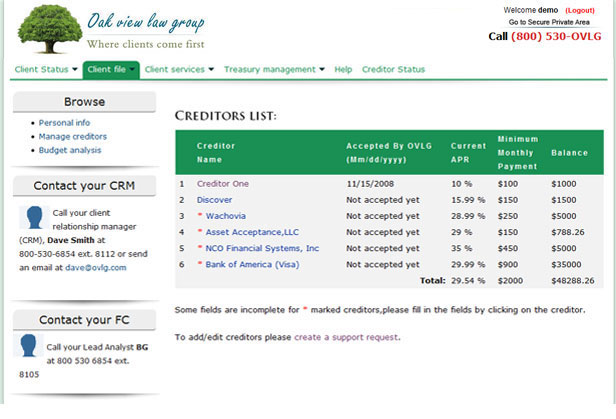Image resolution: width=616 pixels, height=419 pixels.
Task: Click the $900 minimum payment value
Action: pyautogui.click(x=508, y=264)
